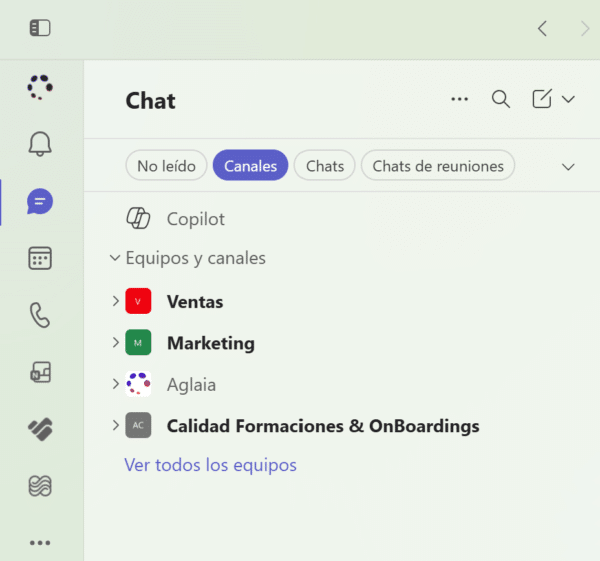This screenshot has width=600, height=561.
Task: Open the Ventas team name
Action: tap(195, 302)
